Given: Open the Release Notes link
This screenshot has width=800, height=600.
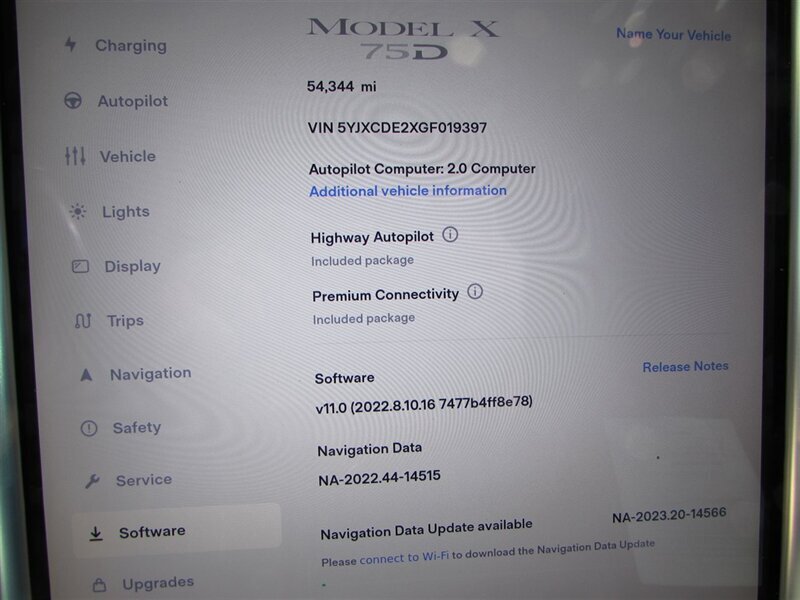Looking at the screenshot, I should click(x=685, y=366).
